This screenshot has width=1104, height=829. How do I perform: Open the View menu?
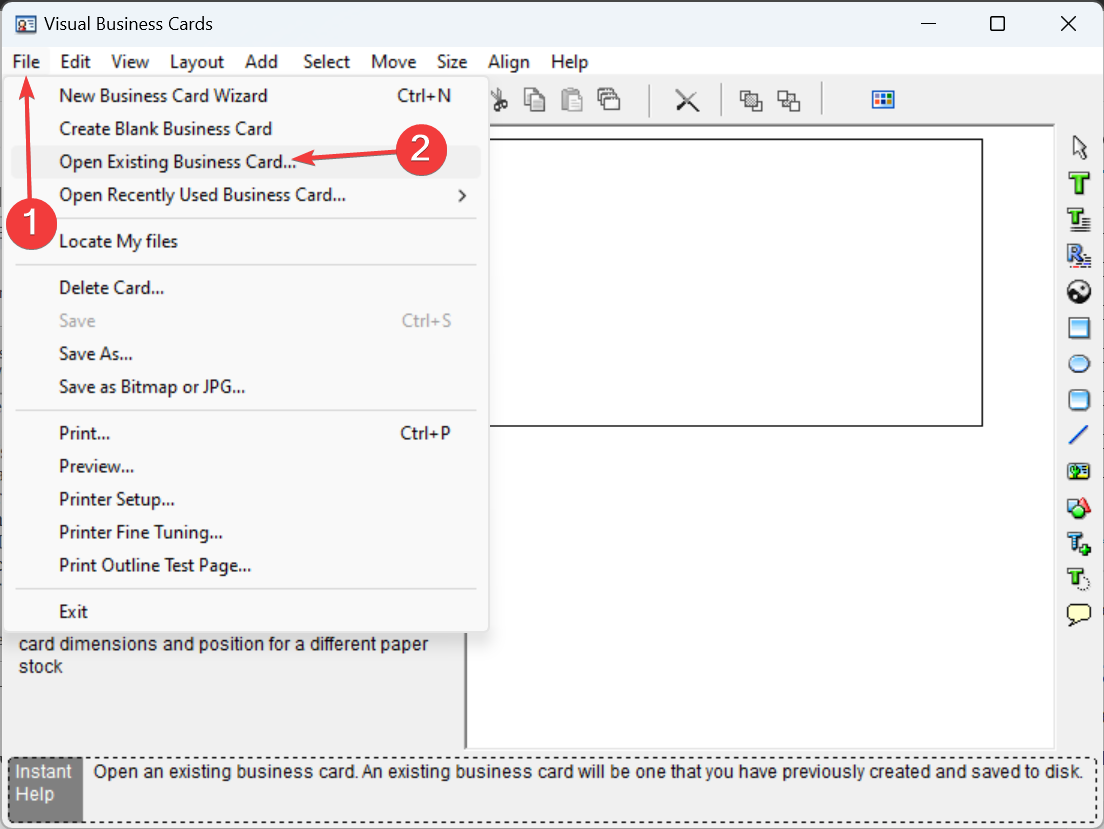[130, 62]
